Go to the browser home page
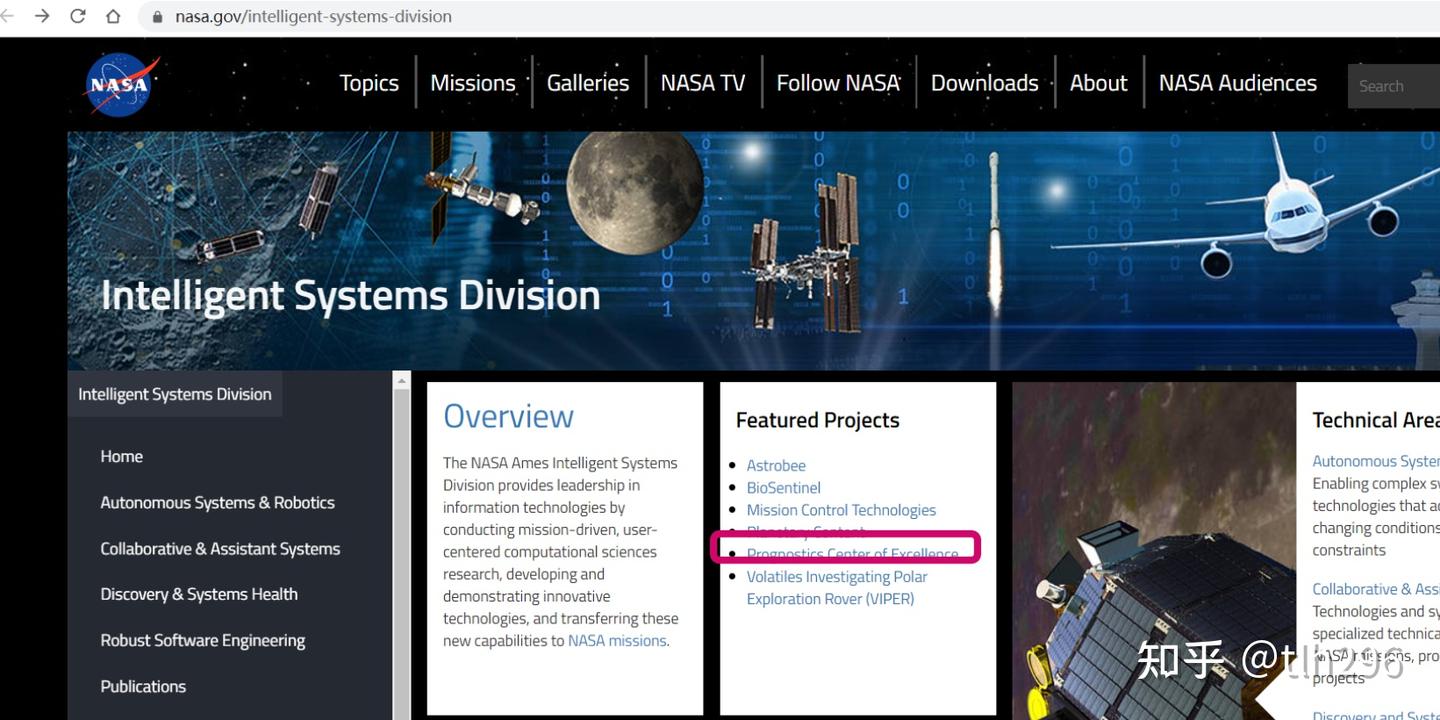This screenshot has height=720, width=1440. coord(113,16)
